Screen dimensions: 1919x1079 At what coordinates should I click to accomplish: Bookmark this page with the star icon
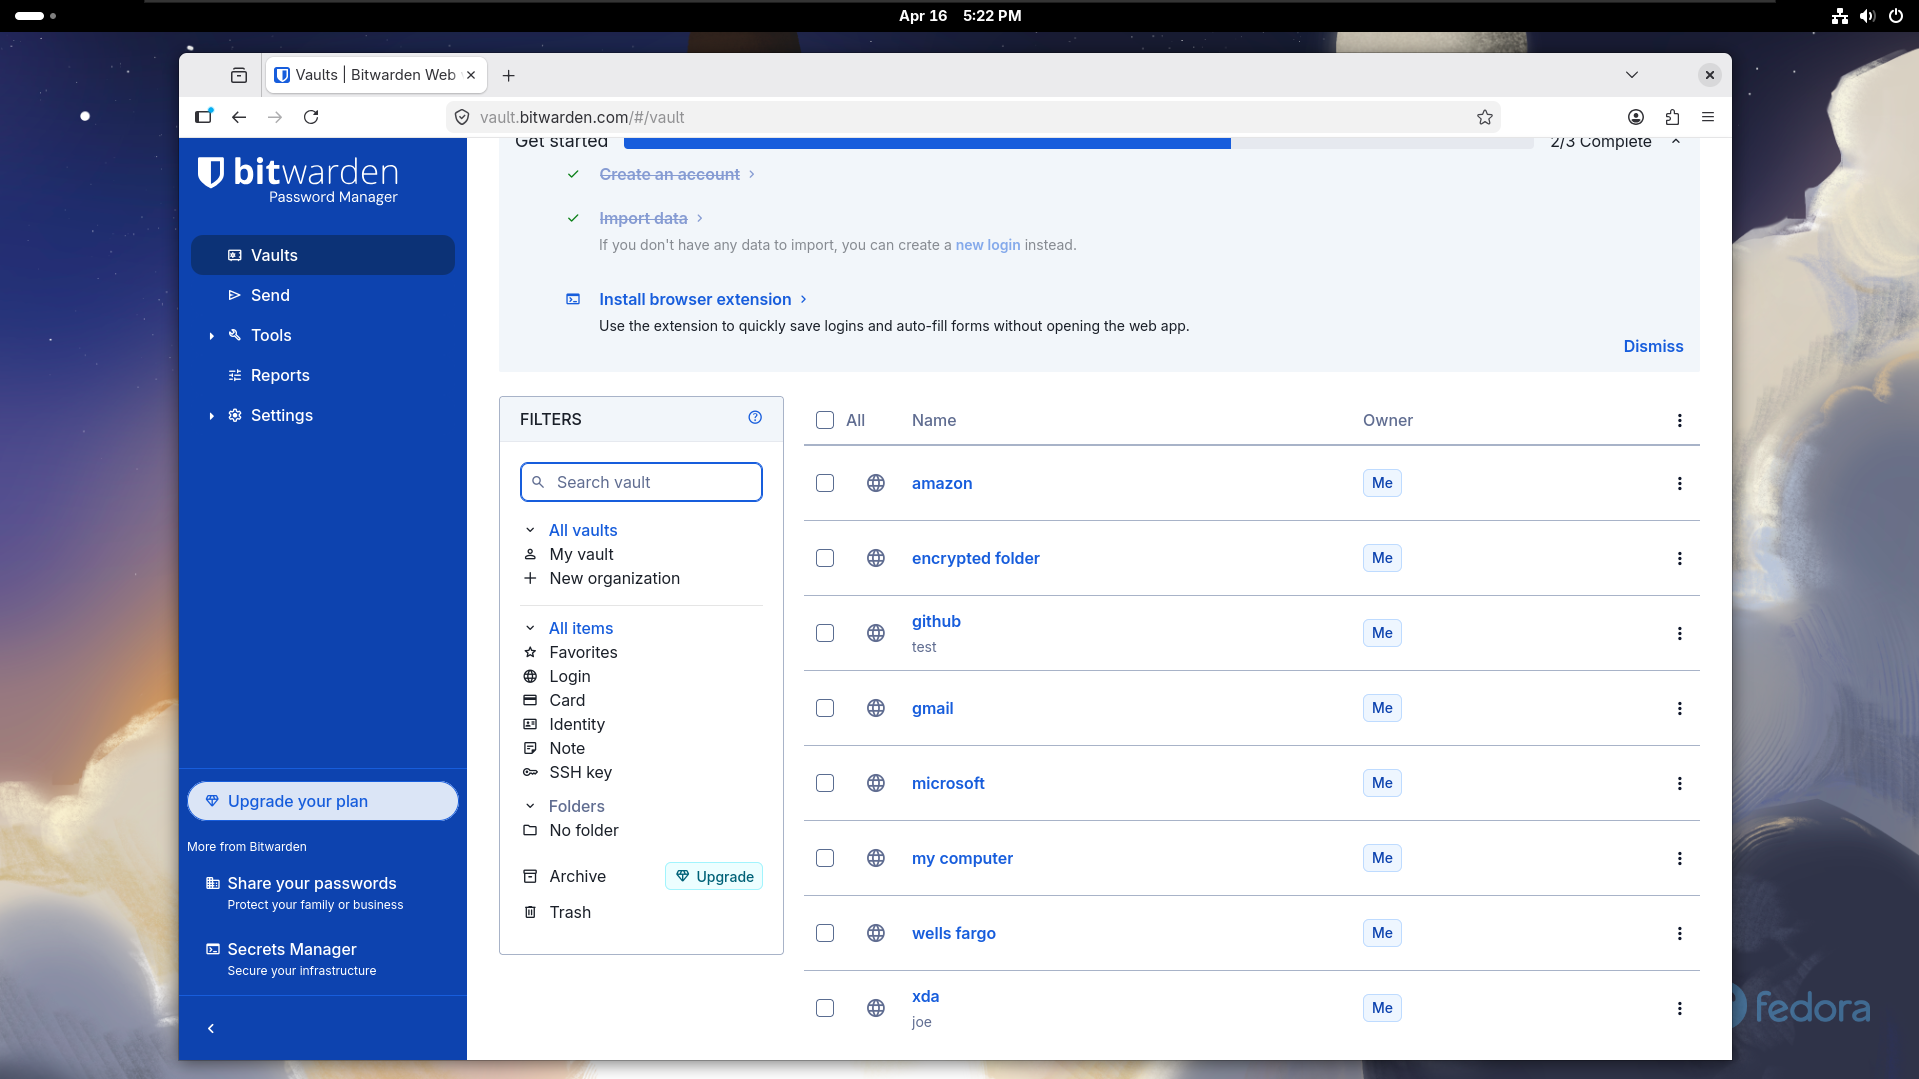[x=1485, y=117]
